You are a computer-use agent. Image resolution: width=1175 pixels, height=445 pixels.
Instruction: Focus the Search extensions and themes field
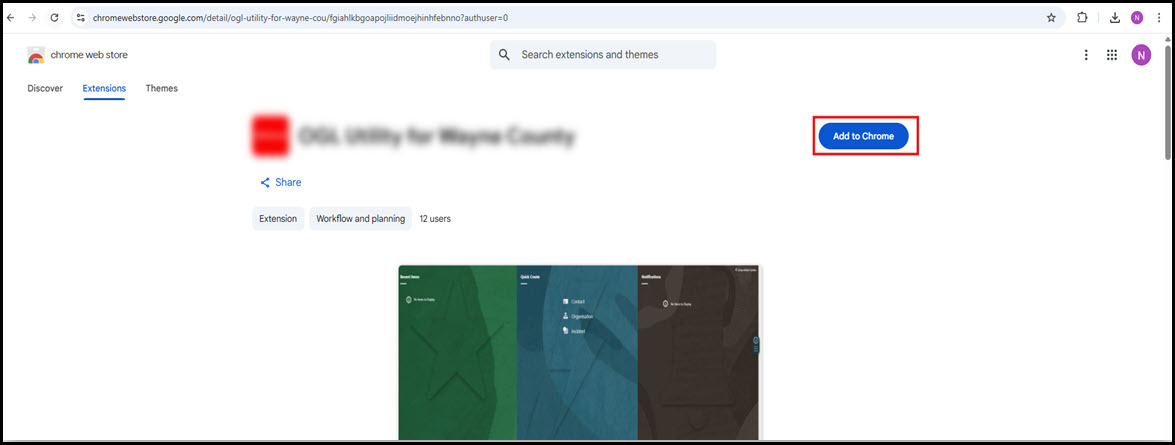(x=602, y=55)
